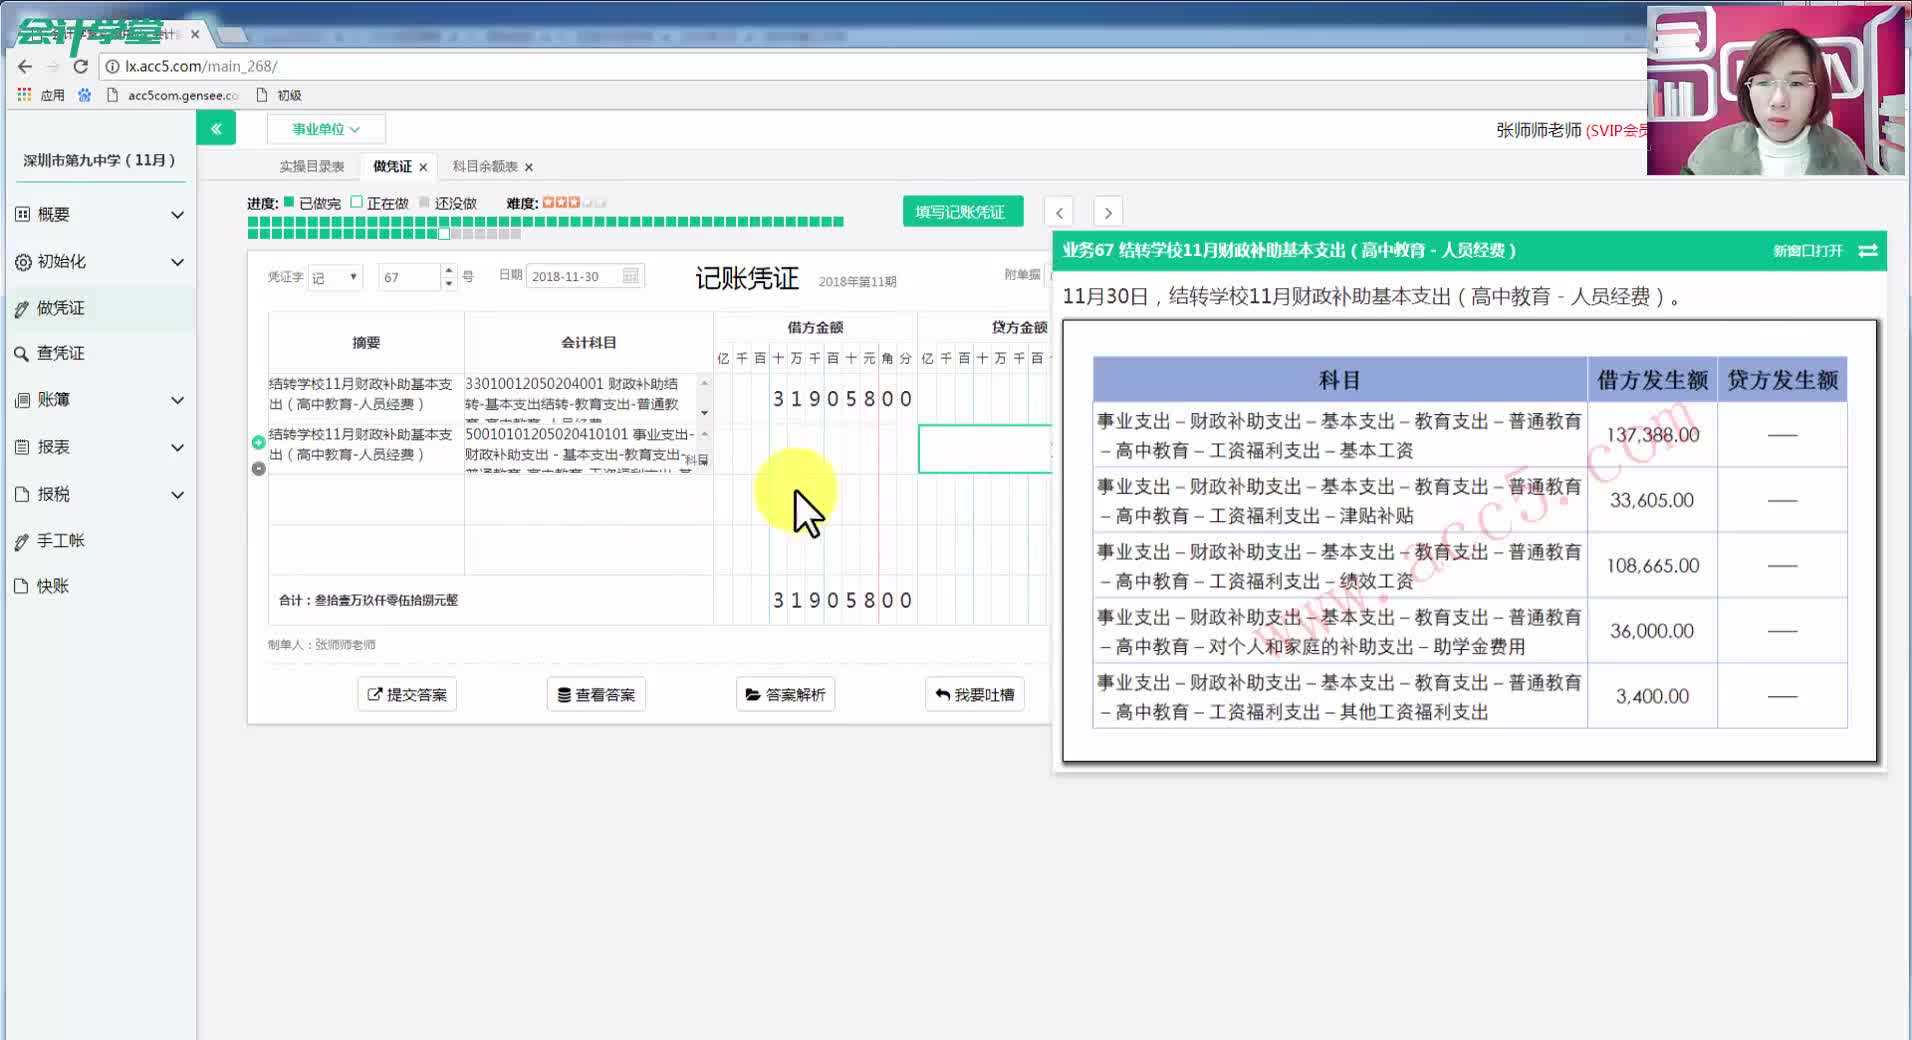Click the 查看答案 button
Image resolution: width=1912 pixels, height=1040 pixels.
(x=596, y=694)
